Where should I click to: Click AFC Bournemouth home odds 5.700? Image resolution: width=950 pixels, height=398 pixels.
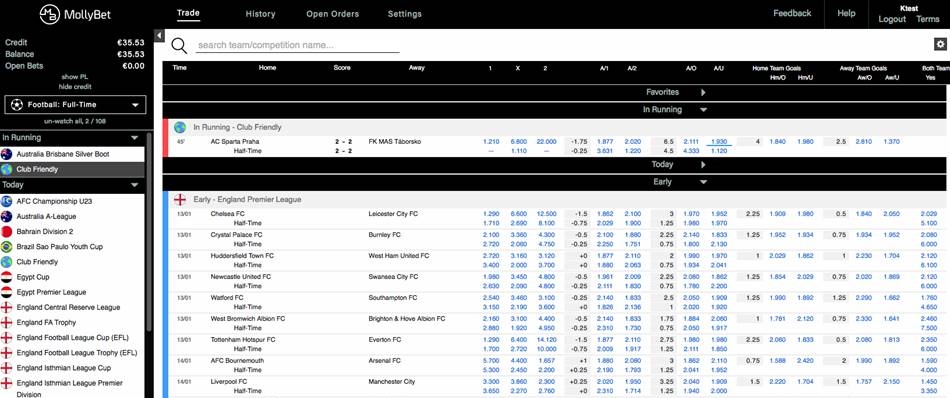tap(490, 361)
